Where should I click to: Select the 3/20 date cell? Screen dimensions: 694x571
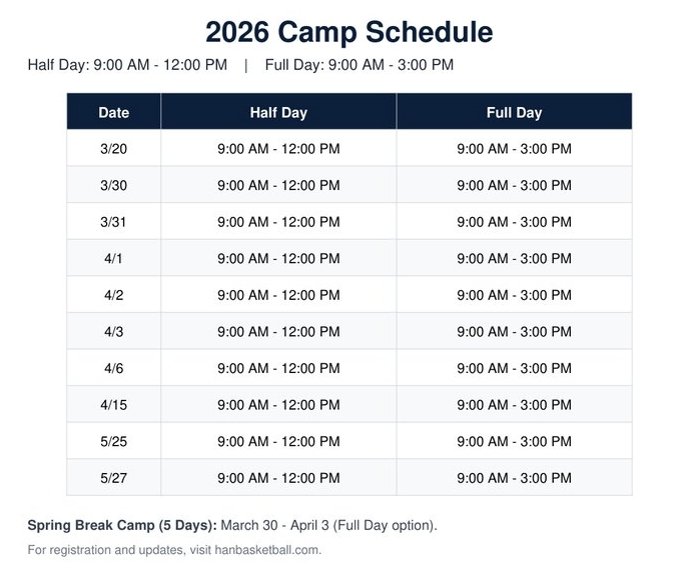pyautogui.click(x=114, y=149)
